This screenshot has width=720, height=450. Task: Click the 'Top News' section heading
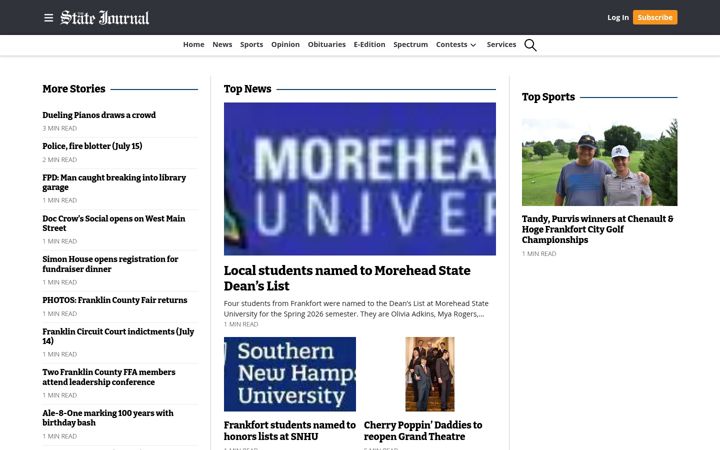[247, 89]
